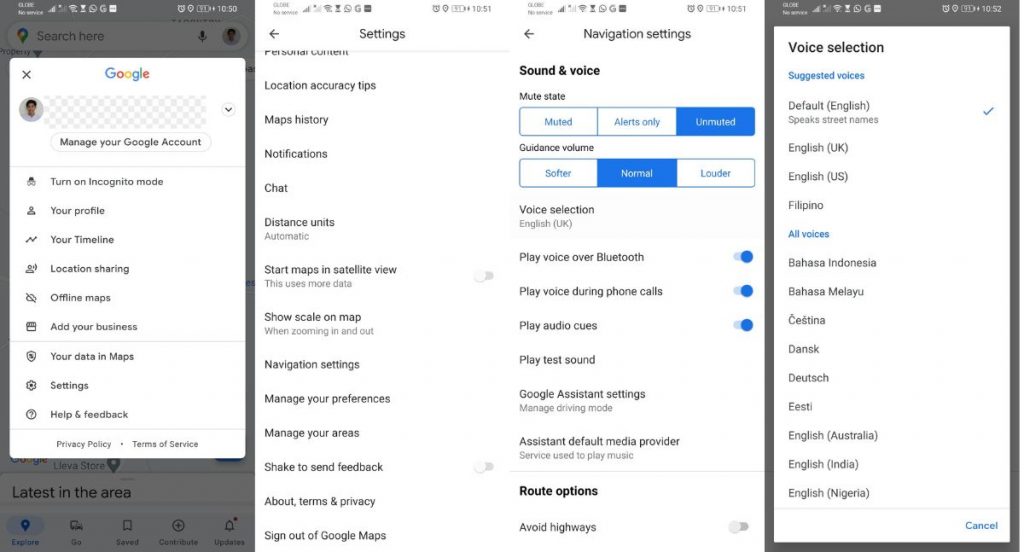The image size is (1024, 552).
Task: Tap the microphone voice search icon
Action: [202, 36]
